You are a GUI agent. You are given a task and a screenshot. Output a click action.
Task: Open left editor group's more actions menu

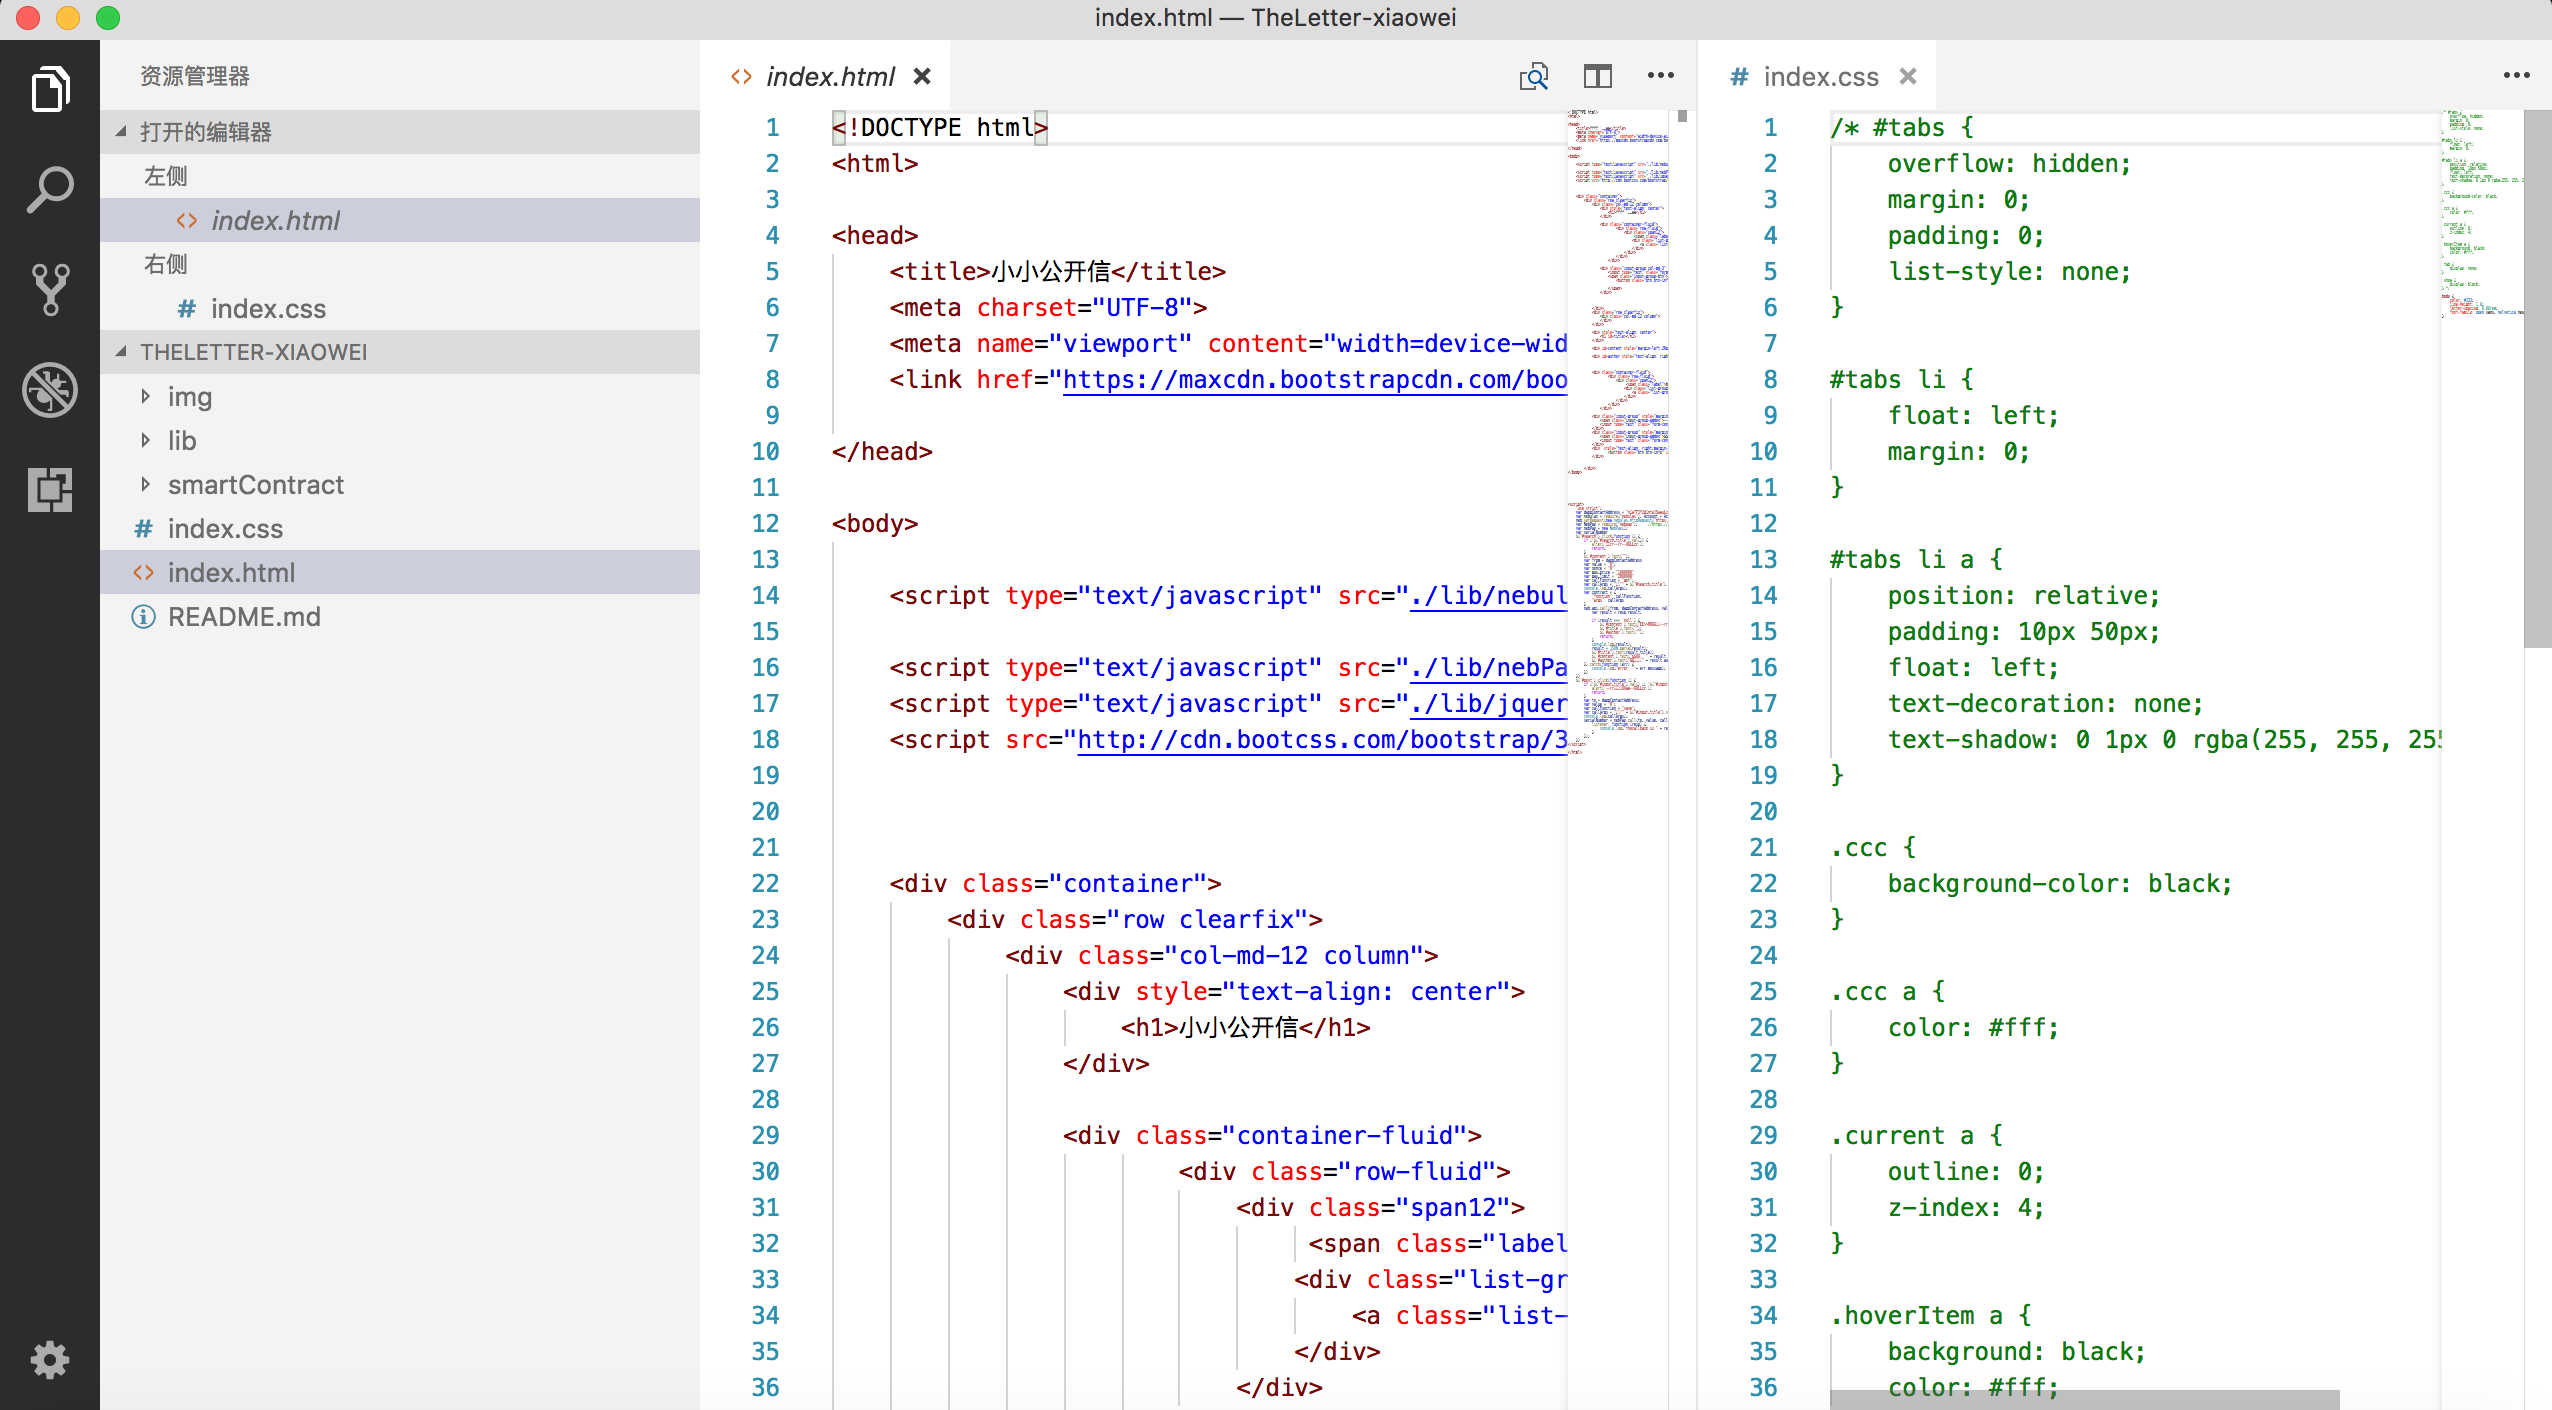click(x=1660, y=77)
